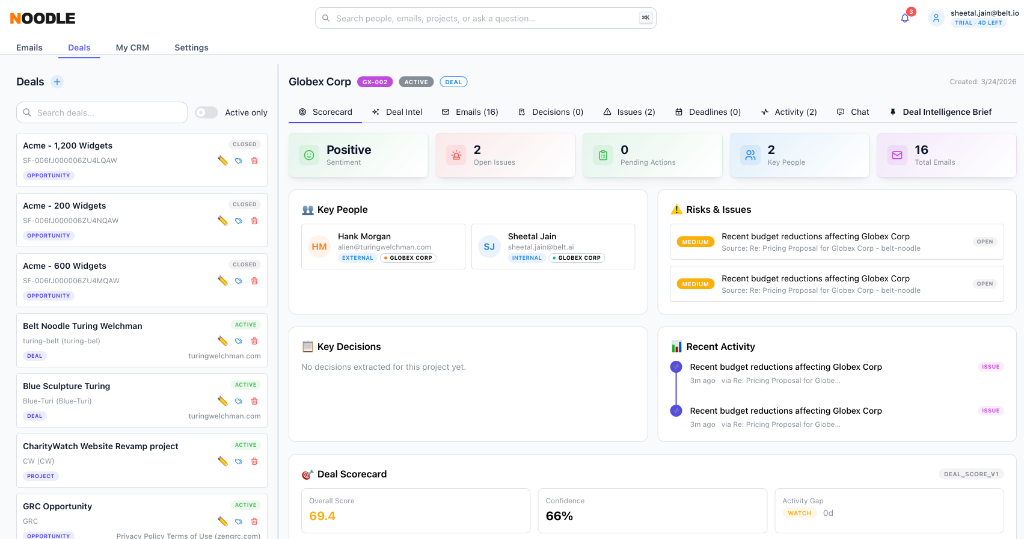This screenshot has width=1024, height=539.
Task: Open the notifications bell
Action: point(904,18)
